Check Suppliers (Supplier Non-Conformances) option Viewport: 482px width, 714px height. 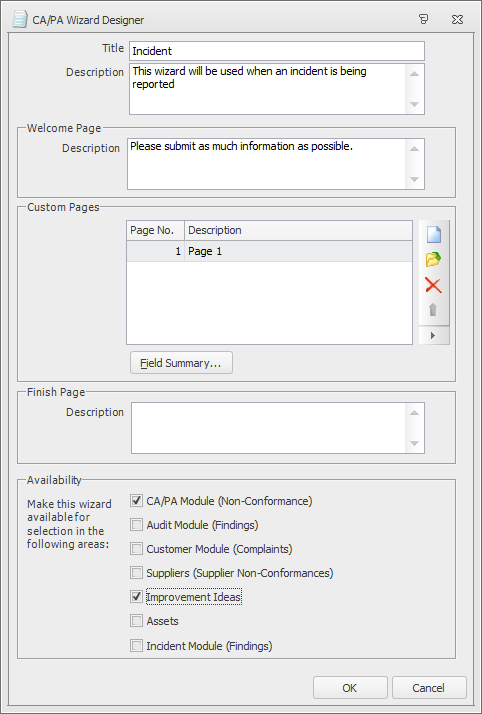point(136,572)
